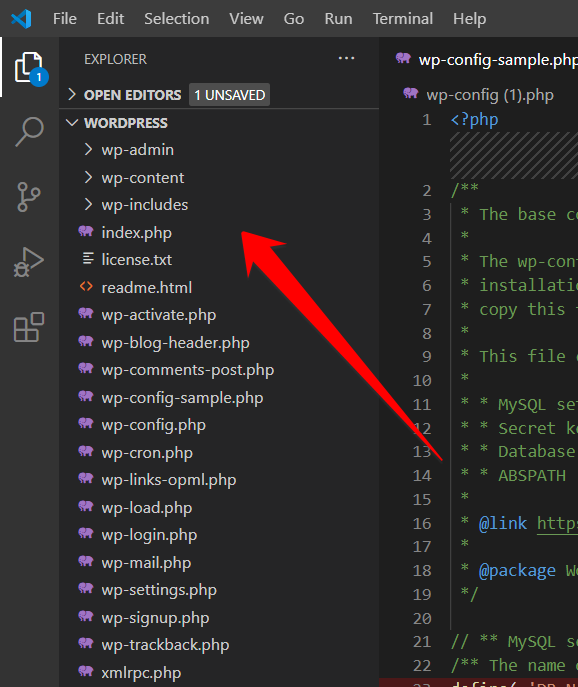Click the elephant icon on the editor tab
Image resolution: width=578 pixels, height=687 pixels.
[x=403, y=58]
